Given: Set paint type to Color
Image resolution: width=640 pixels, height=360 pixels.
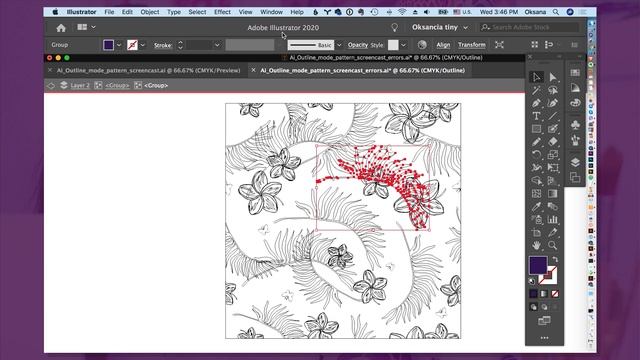Looking at the screenshot, I should coord(533,293).
